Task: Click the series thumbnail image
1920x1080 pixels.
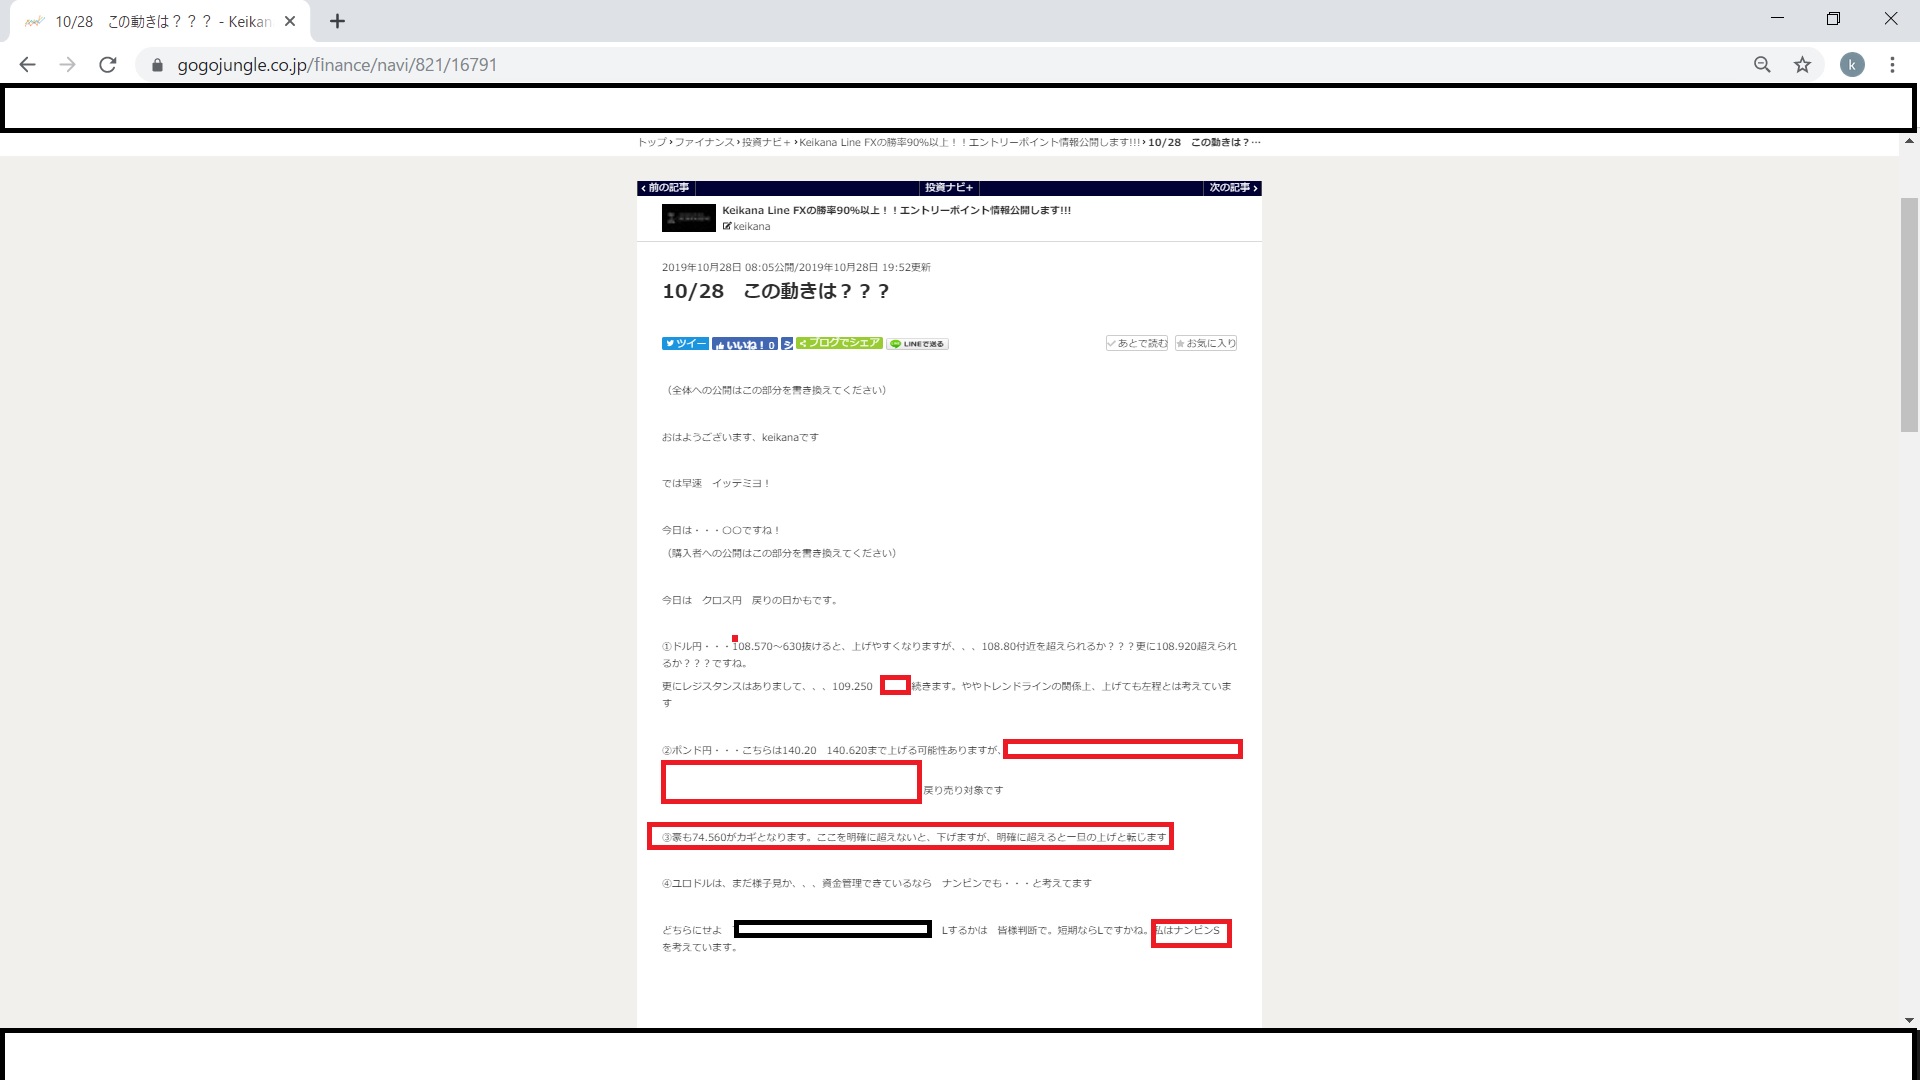Action: click(x=688, y=217)
